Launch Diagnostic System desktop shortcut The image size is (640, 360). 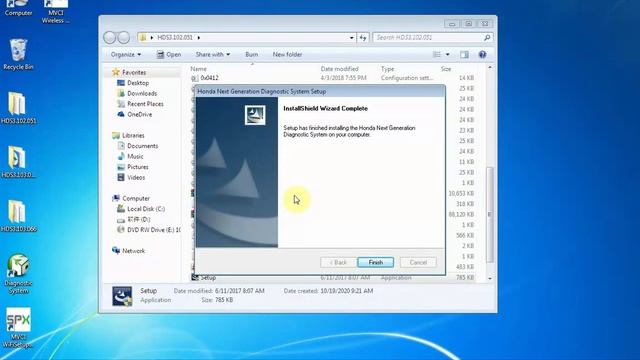pos(18,273)
